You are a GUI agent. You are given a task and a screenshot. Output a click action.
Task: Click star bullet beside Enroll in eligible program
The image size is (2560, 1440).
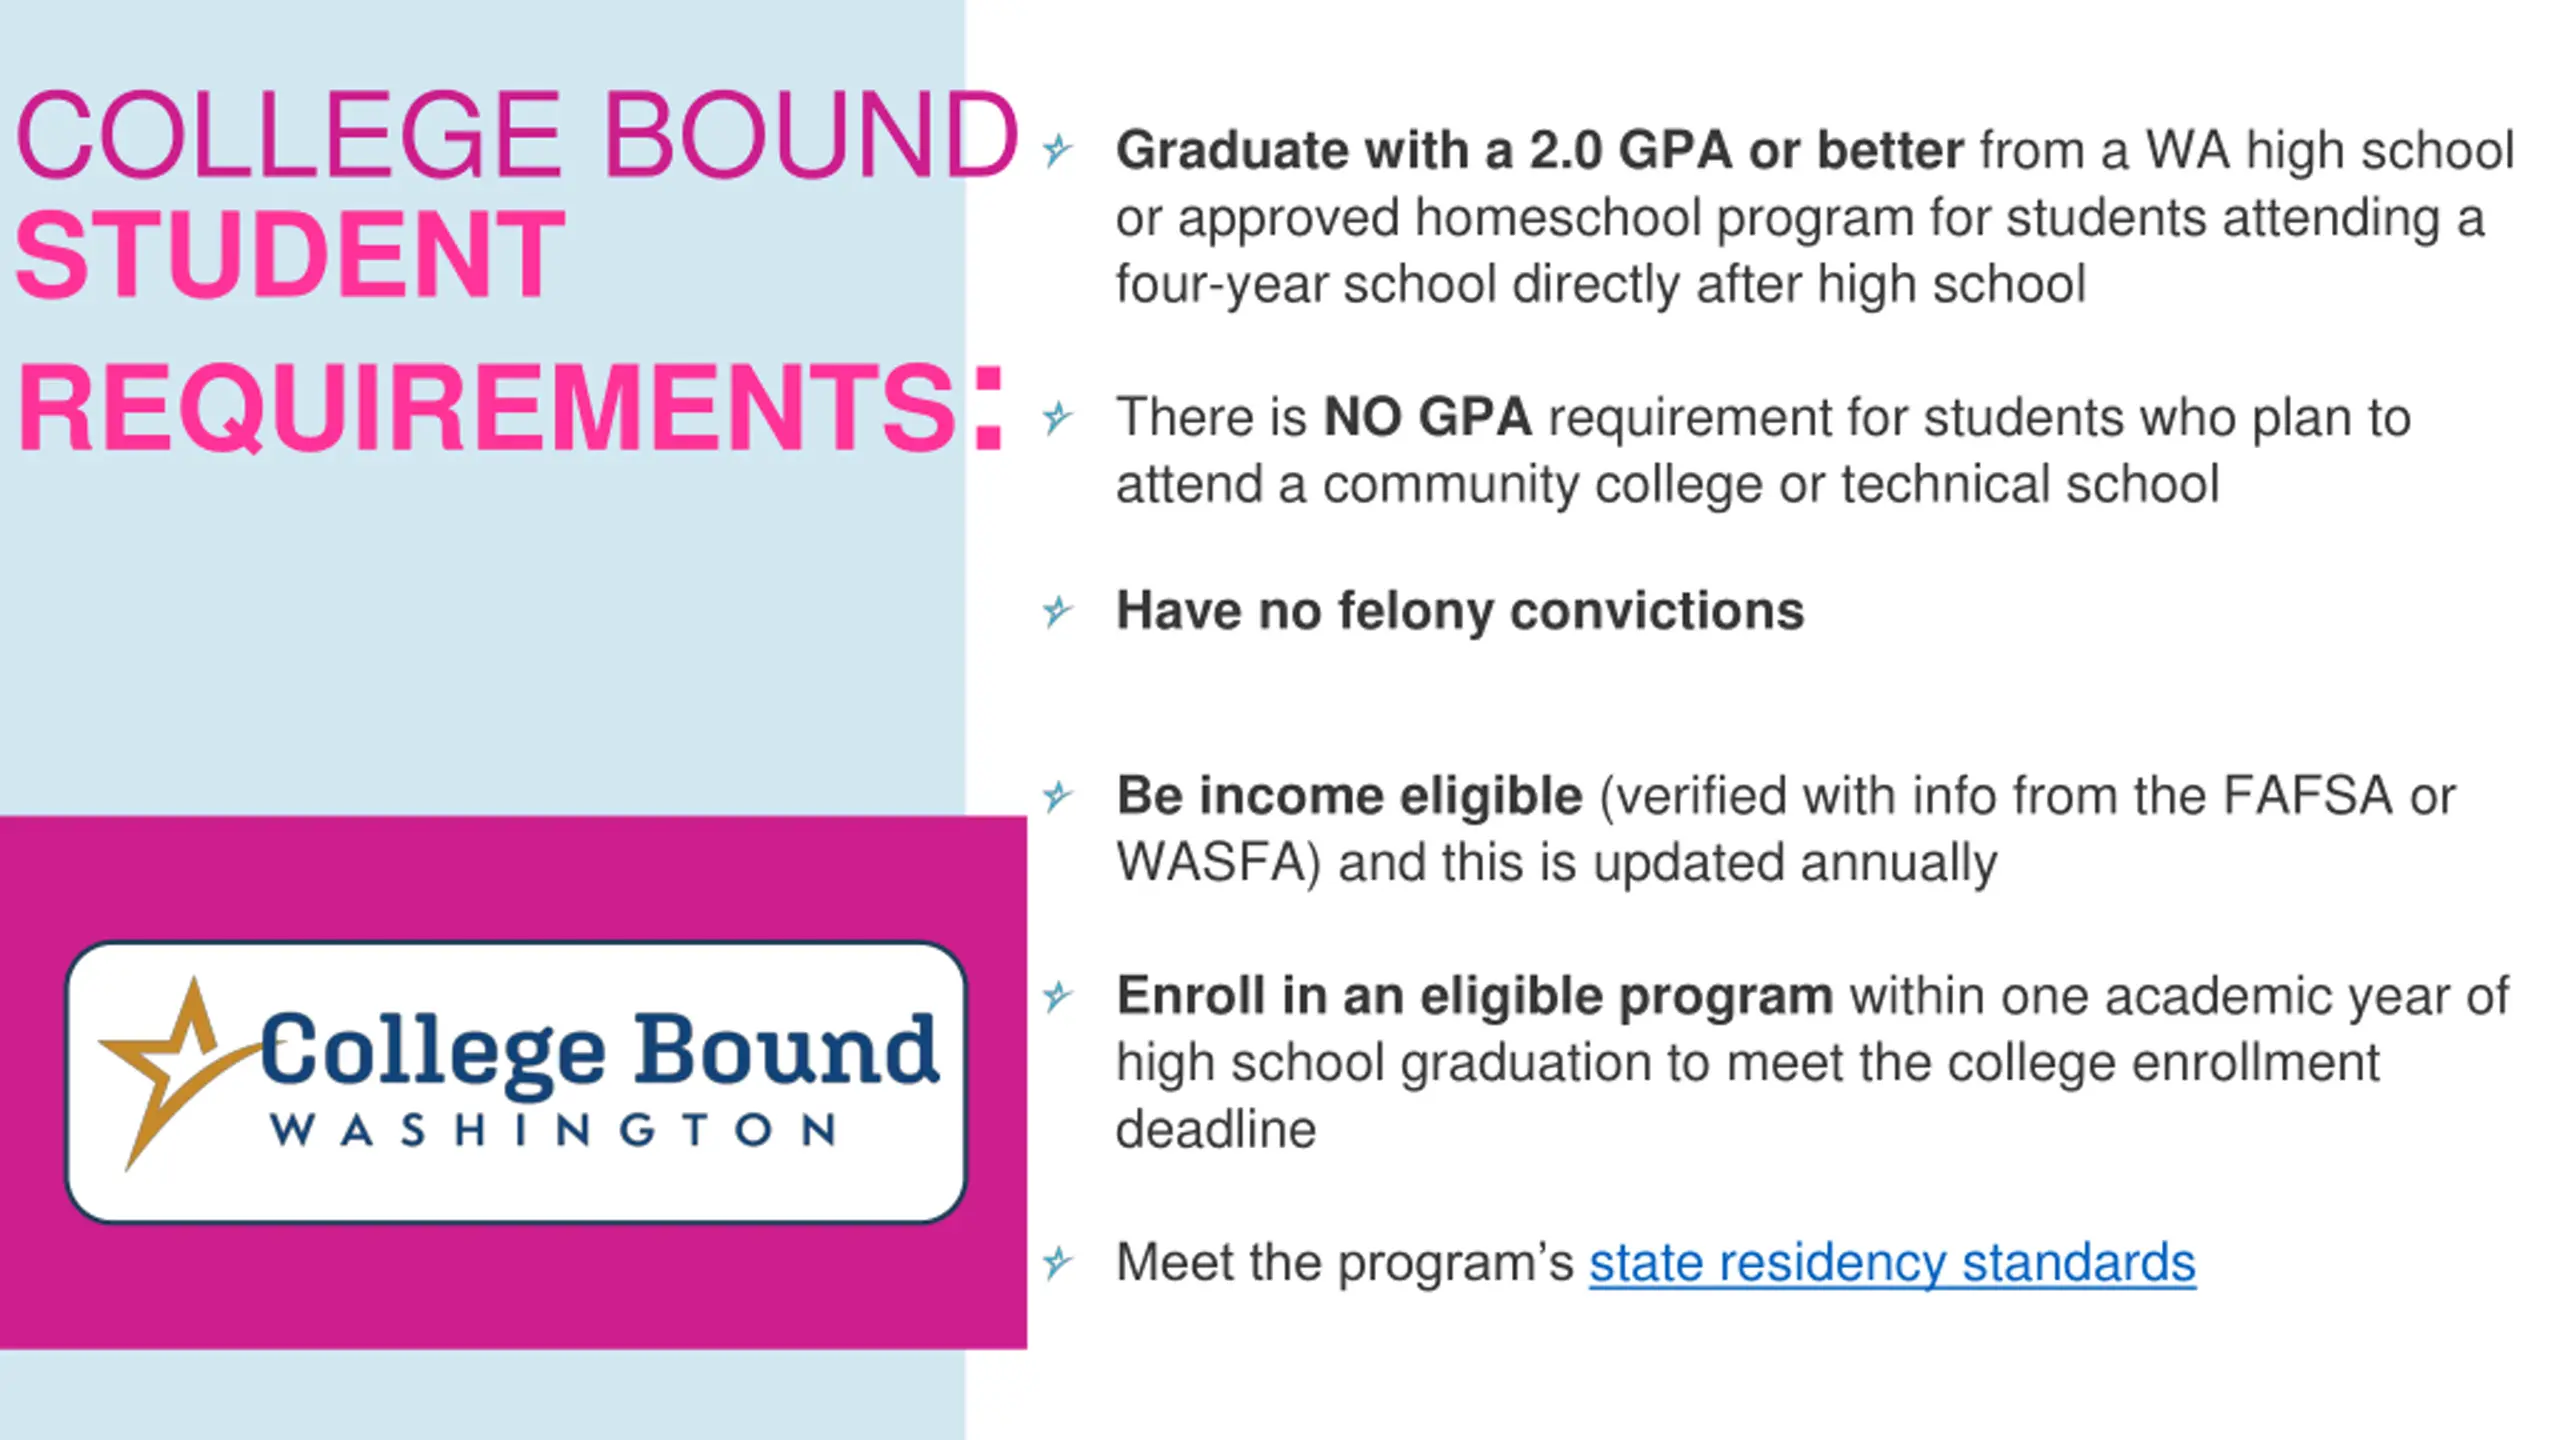(x=1057, y=996)
